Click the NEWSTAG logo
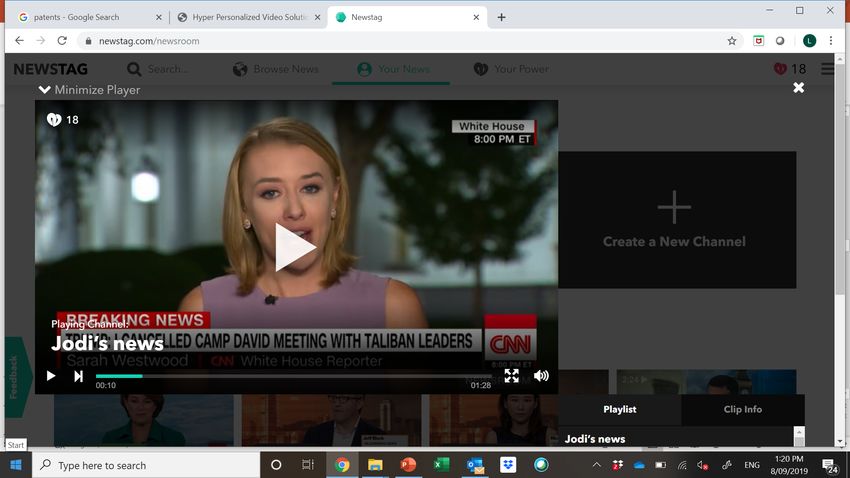Viewport: 850px width, 478px height. tap(50, 69)
